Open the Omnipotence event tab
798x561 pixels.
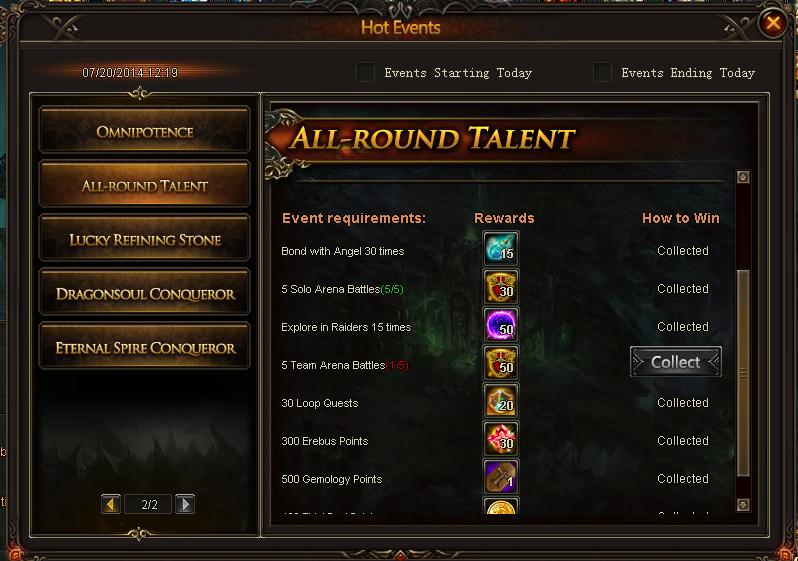tap(145, 132)
